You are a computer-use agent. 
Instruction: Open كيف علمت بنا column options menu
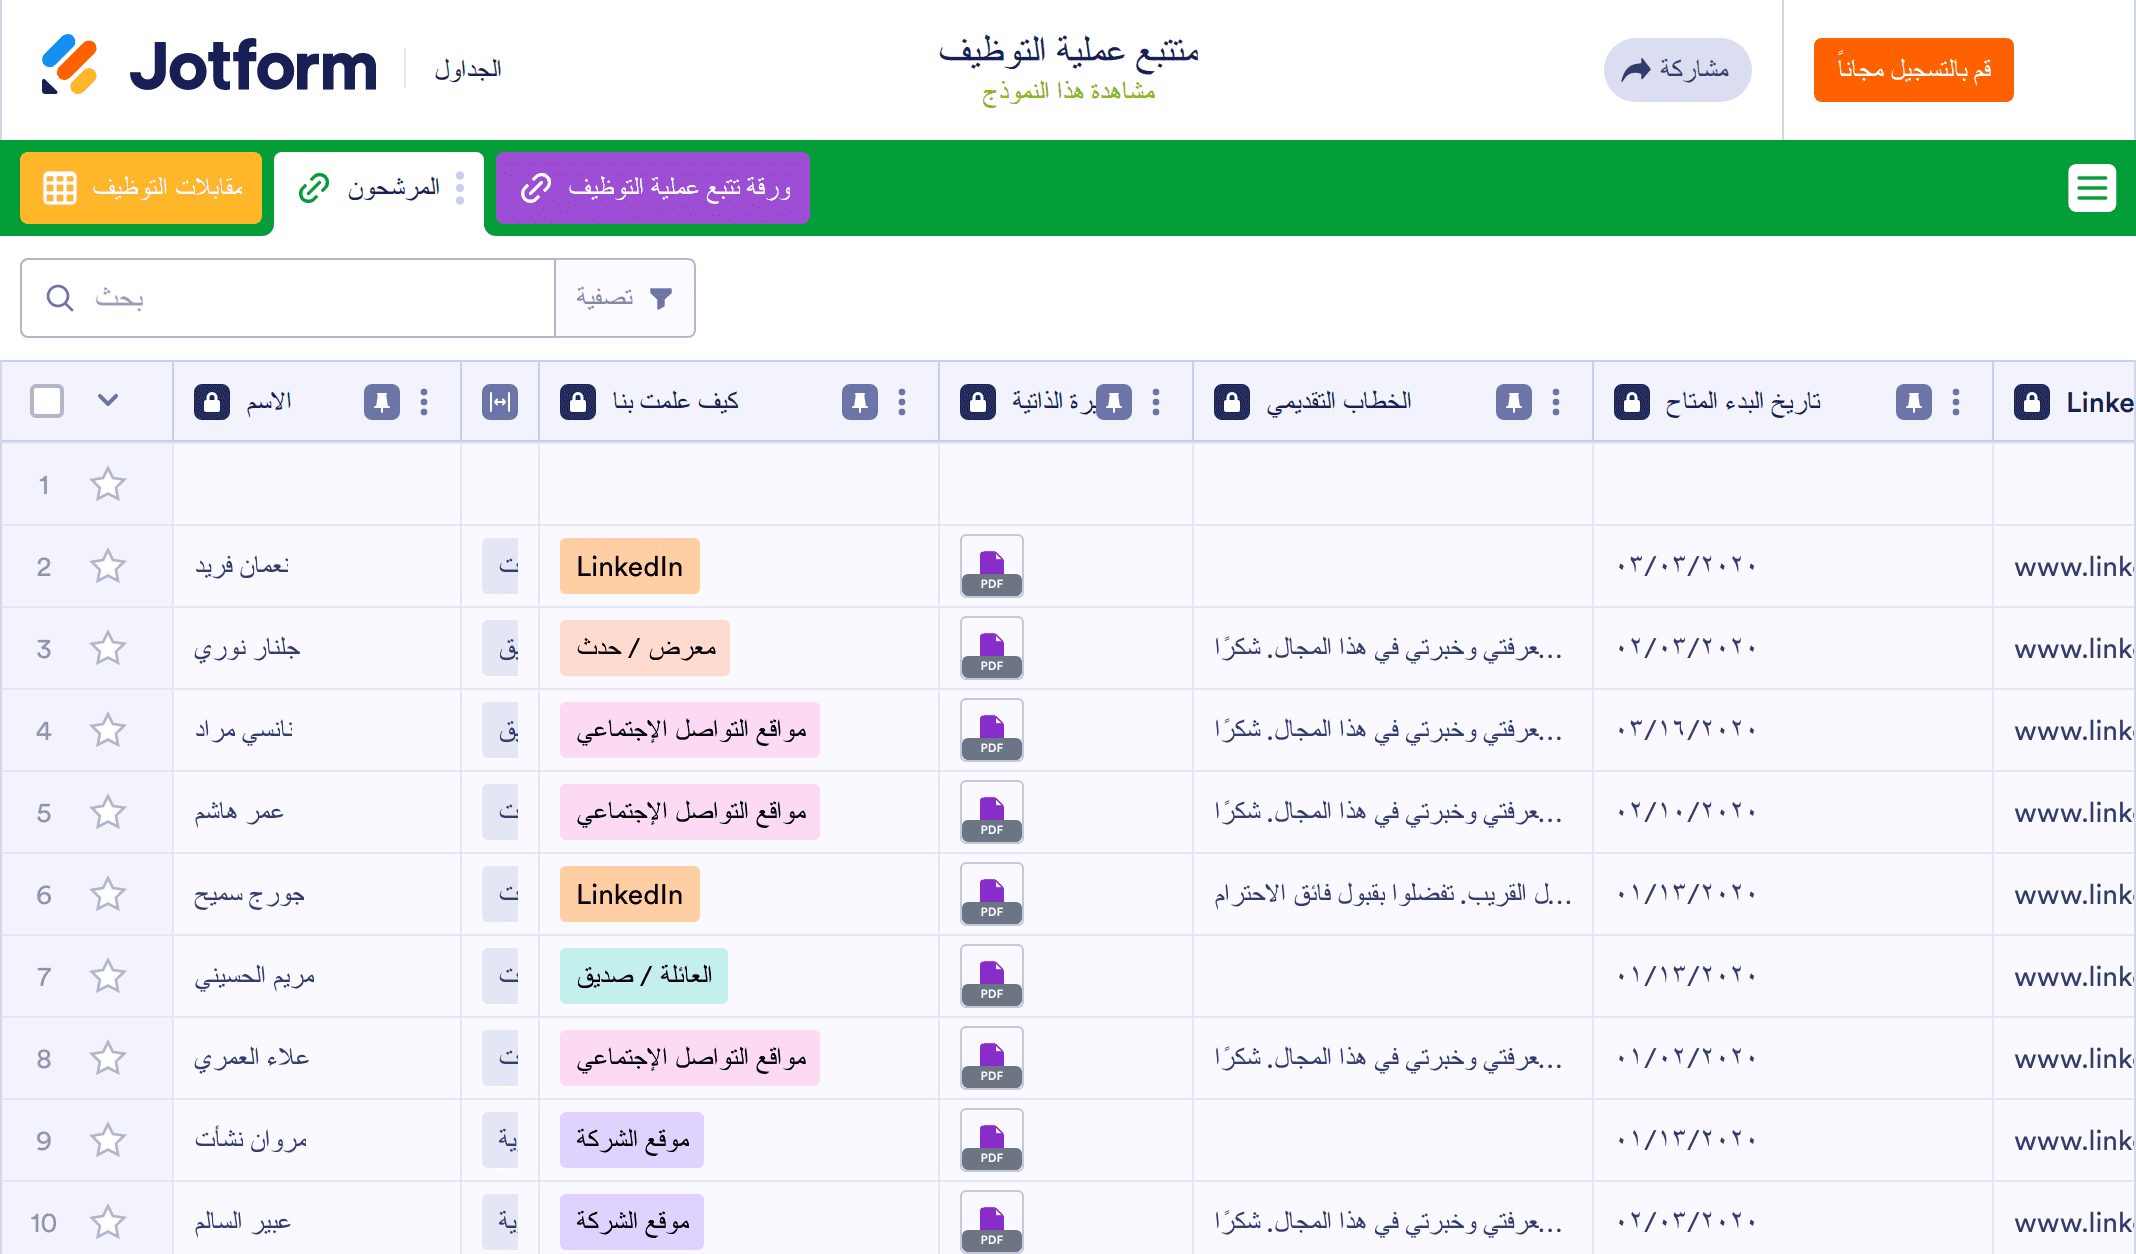(902, 402)
